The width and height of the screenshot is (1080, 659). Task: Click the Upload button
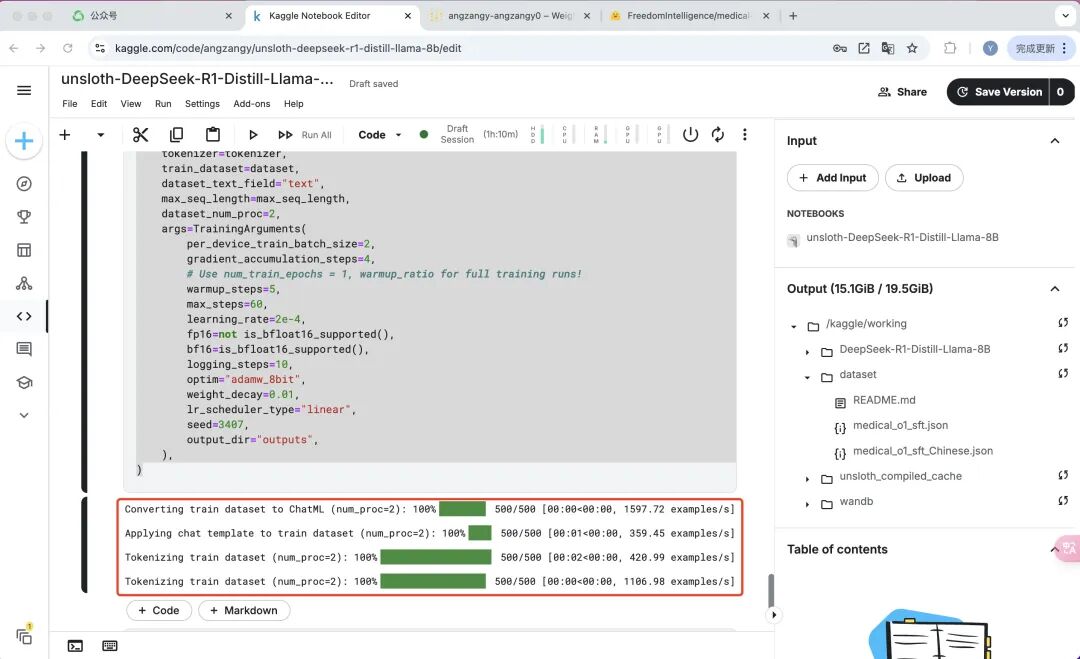point(924,178)
